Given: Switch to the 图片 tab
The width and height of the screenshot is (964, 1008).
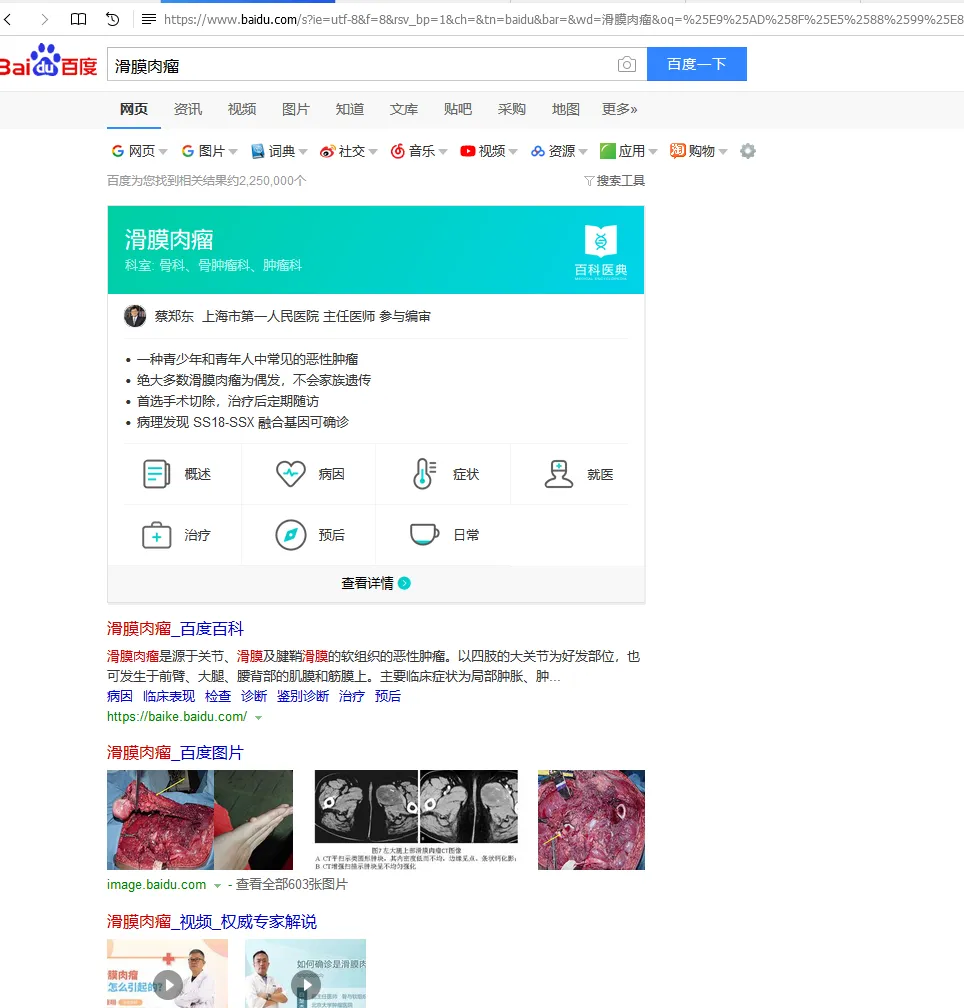Looking at the screenshot, I should point(296,109).
